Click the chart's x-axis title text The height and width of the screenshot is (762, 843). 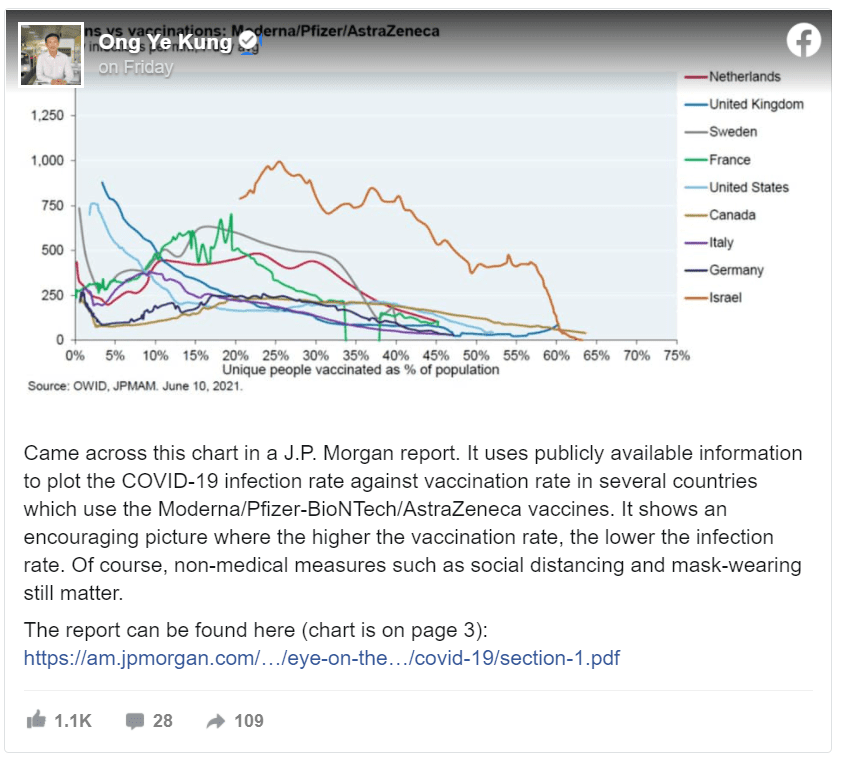pyautogui.click(x=376, y=370)
